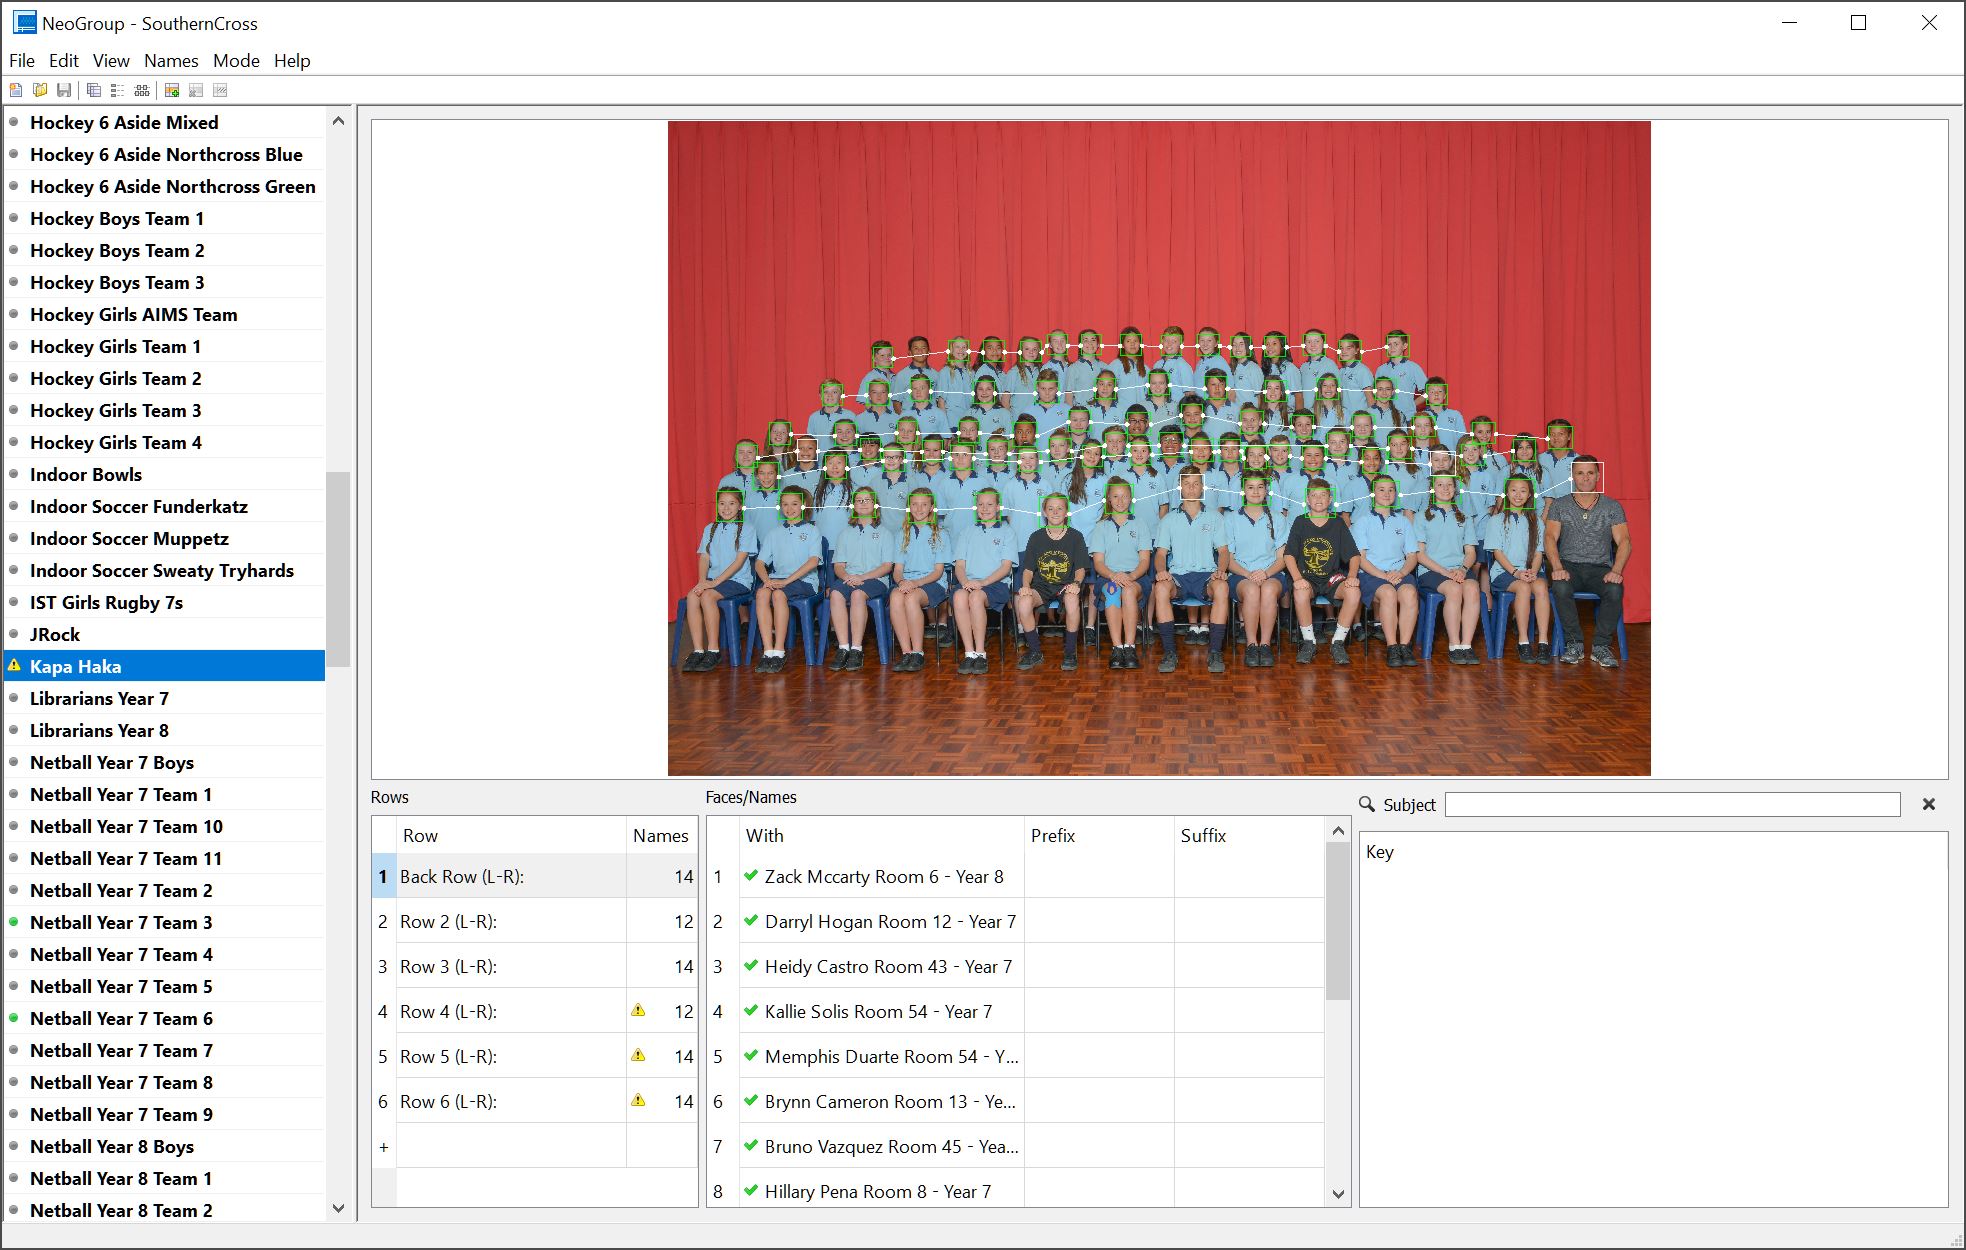Screen dimensions: 1966x1250
Task: Click the Names column header in Rows
Action: (x=661, y=835)
